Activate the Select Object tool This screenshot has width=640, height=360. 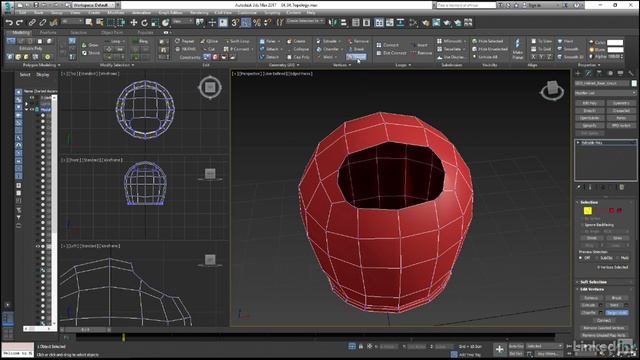89,23
